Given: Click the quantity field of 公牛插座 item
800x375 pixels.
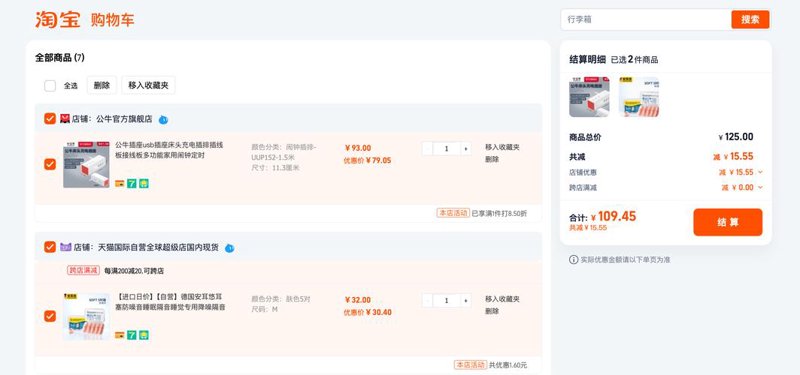Looking at the screenshot, I should pyautogui.click(x=446, y=148).
